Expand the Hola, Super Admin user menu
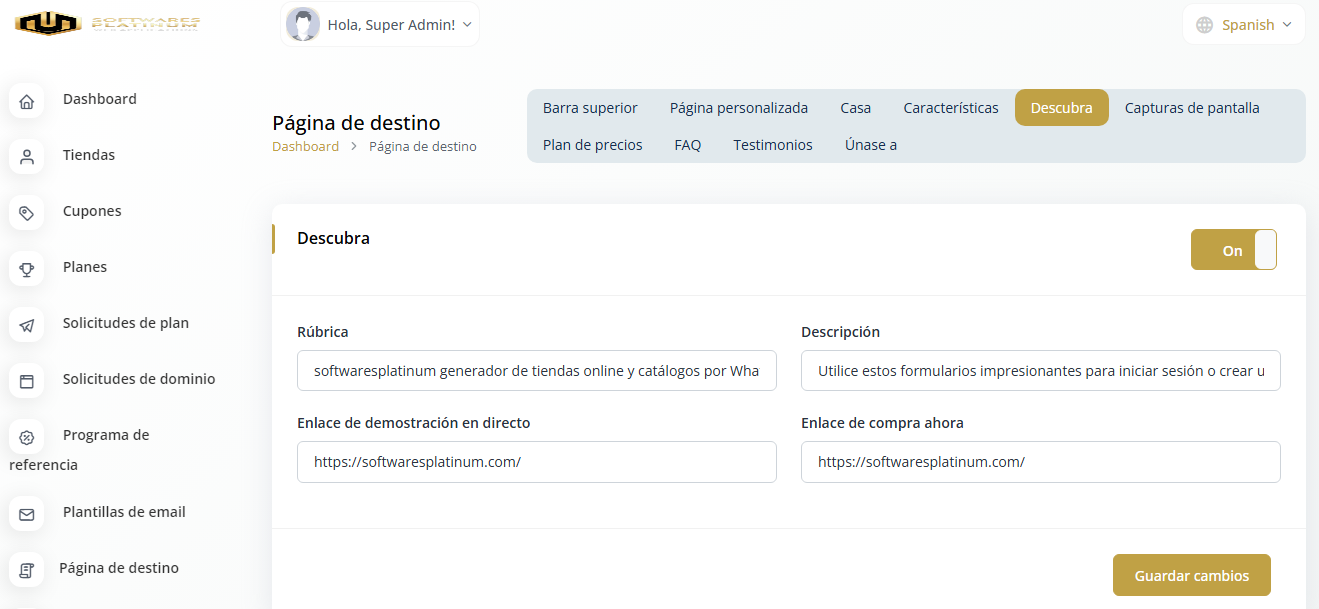 click(x=380, y=25)
